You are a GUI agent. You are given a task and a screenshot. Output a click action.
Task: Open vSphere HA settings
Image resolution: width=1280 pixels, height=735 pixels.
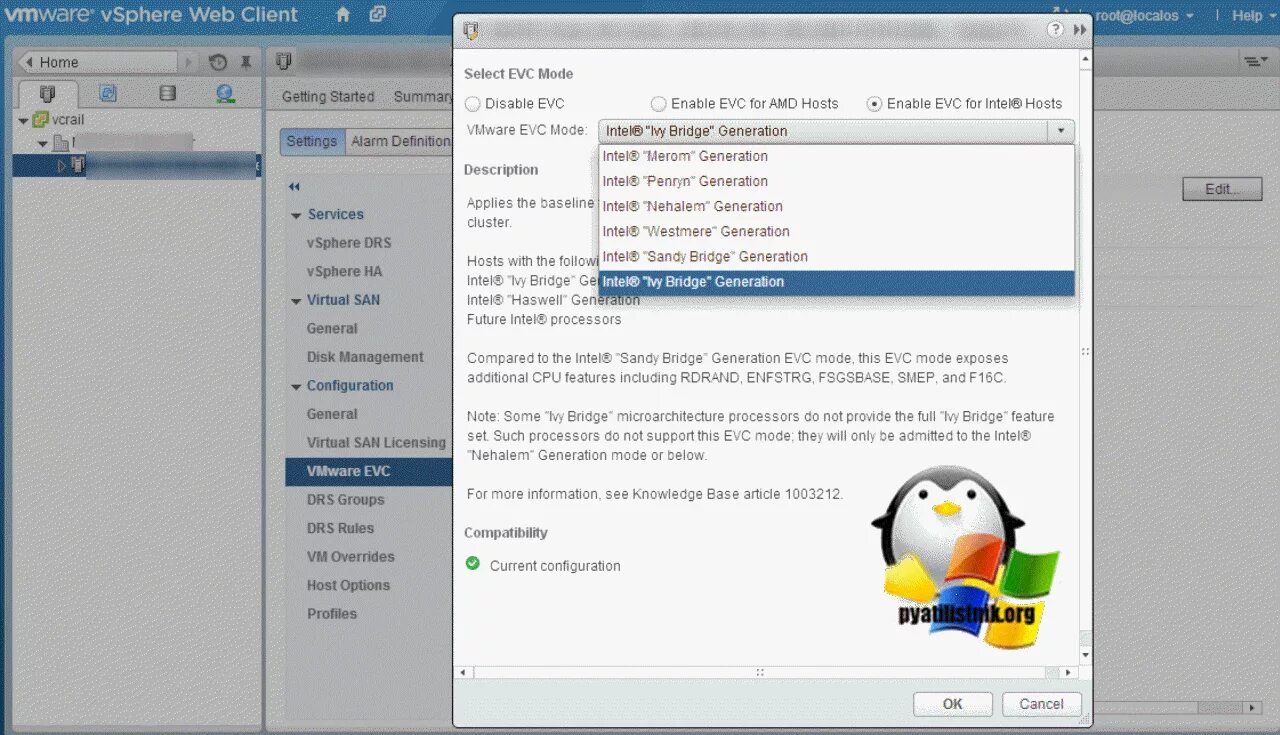345,271
